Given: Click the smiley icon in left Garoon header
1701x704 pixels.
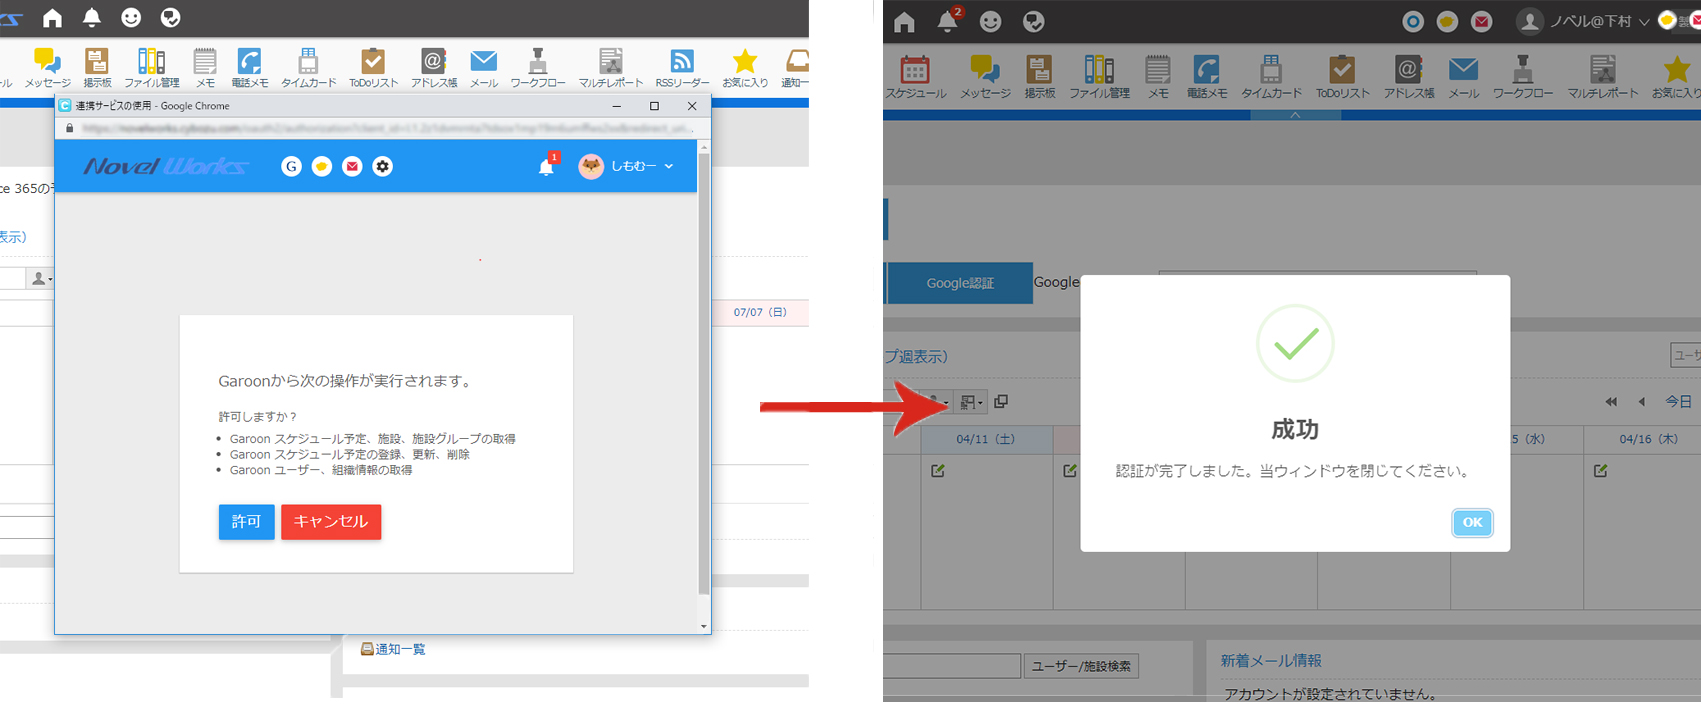Looking at the screenshot, I should coord(131,18).
